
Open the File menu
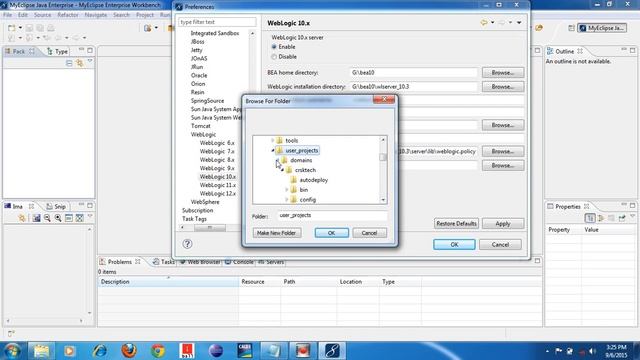[7, 15]
